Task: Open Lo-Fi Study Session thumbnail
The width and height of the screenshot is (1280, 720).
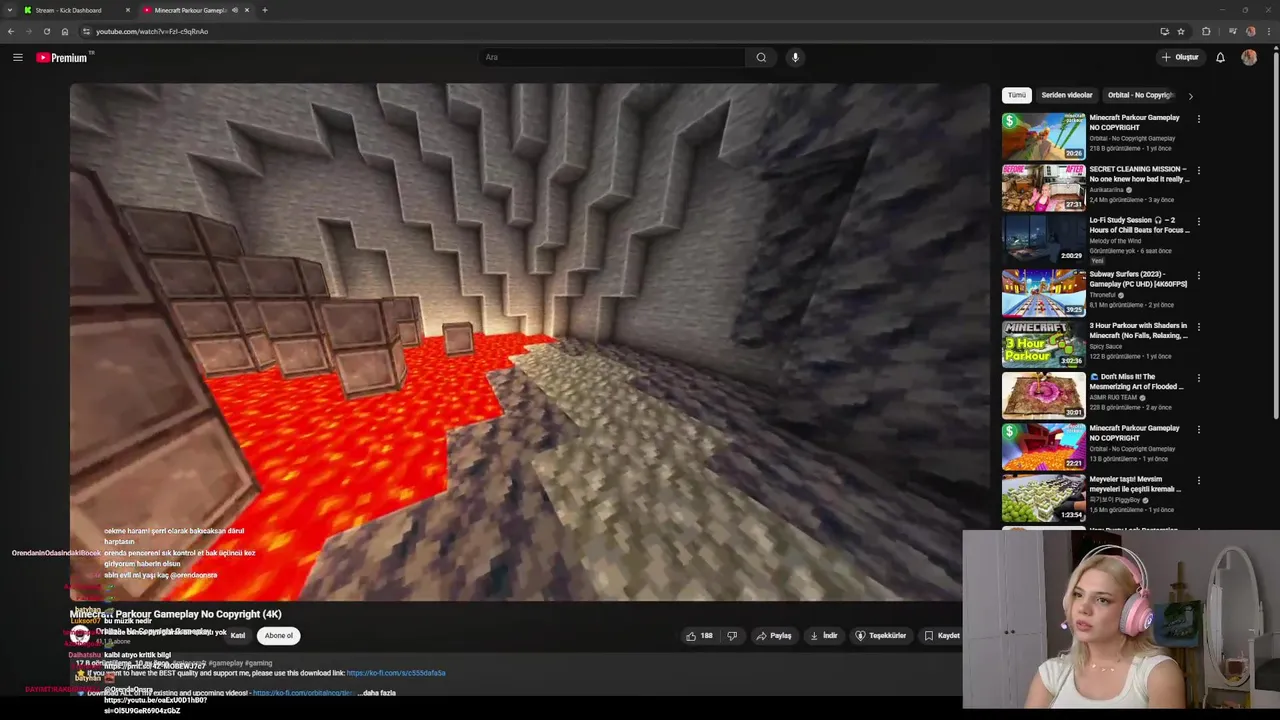Action: [1044, 239]
